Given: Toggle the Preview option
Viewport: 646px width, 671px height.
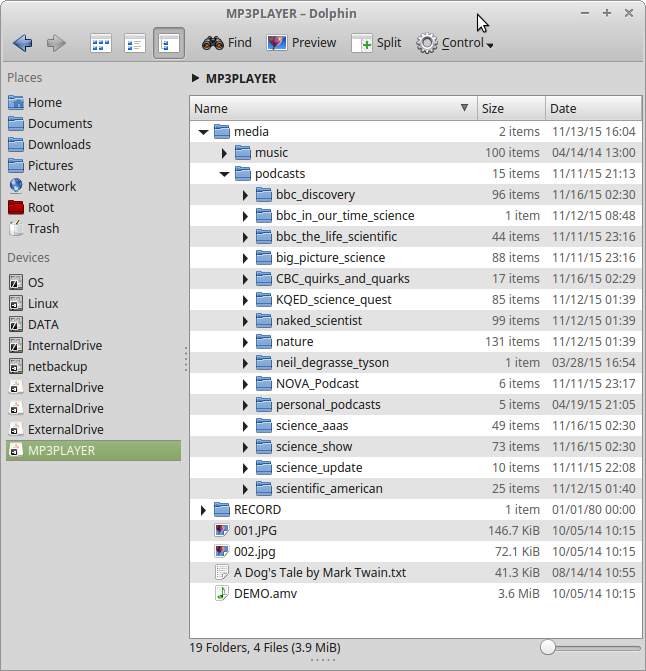Looking at the screenshot, I should [x=301, y=43].
